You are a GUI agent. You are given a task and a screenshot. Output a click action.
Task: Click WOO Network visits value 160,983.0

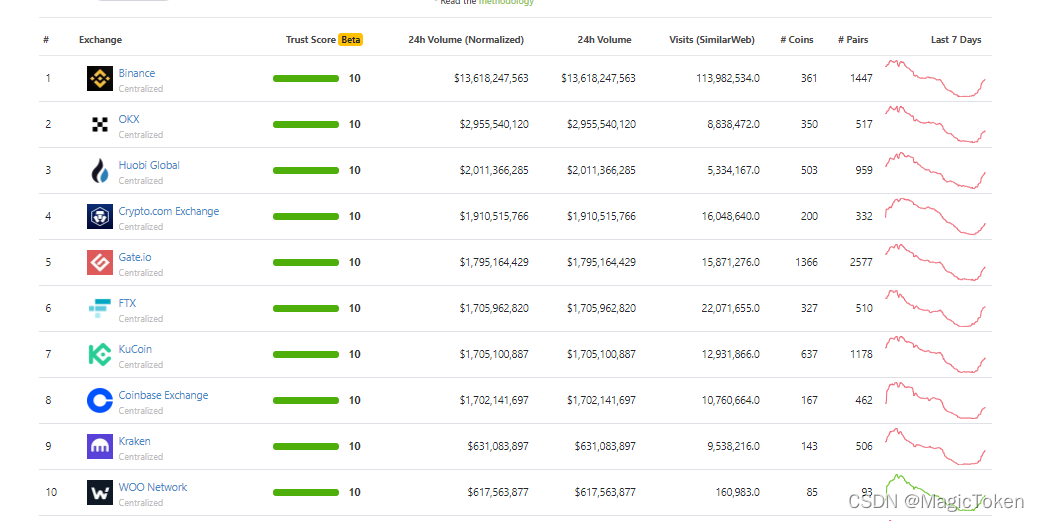(738, 492)
